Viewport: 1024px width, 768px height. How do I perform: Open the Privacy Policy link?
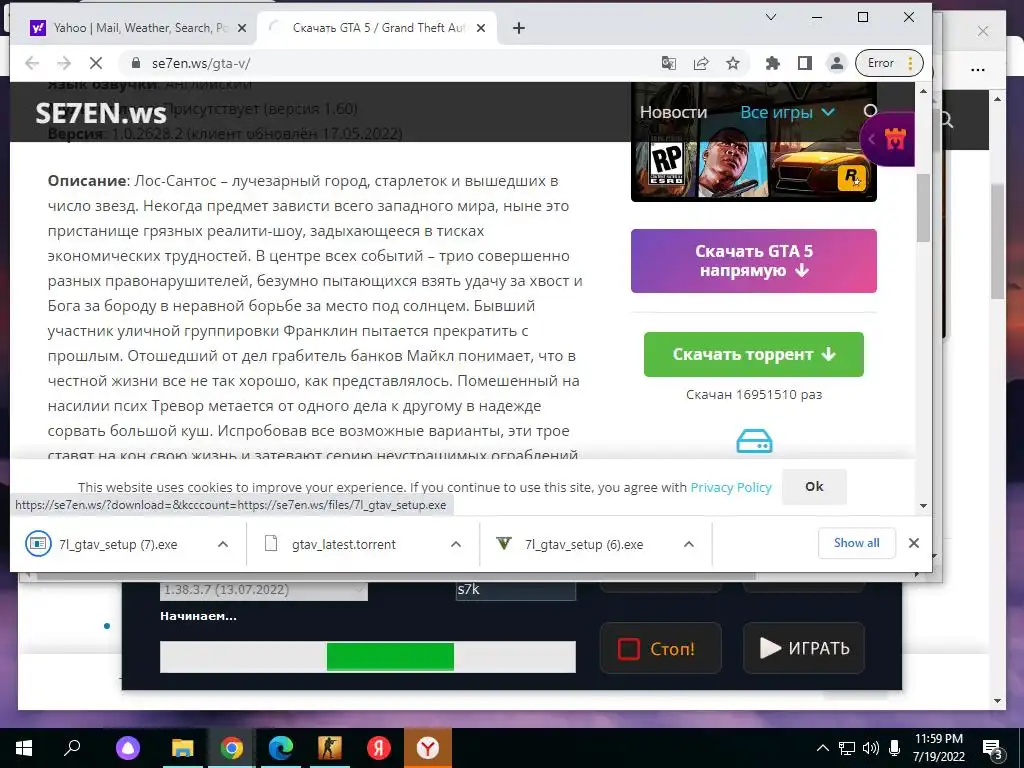pos(731,487)
